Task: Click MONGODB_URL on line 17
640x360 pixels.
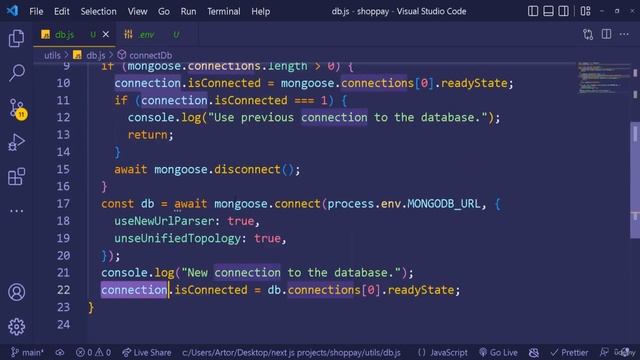Action: point(444,204)
